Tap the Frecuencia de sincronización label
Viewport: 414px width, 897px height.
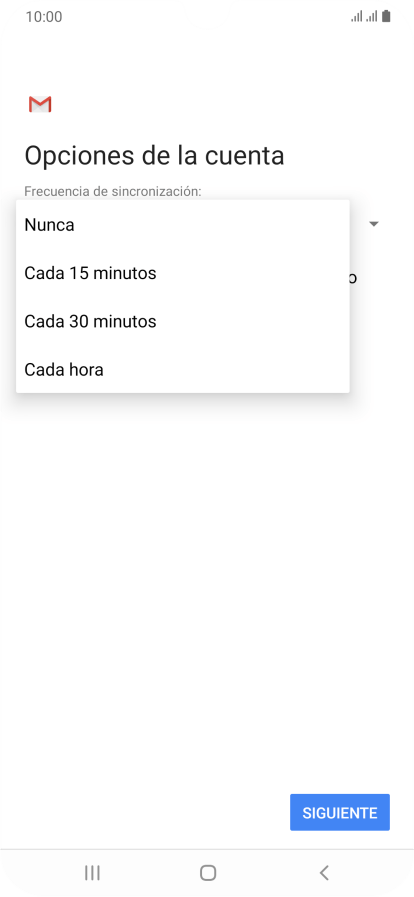[x=113, y=192]
